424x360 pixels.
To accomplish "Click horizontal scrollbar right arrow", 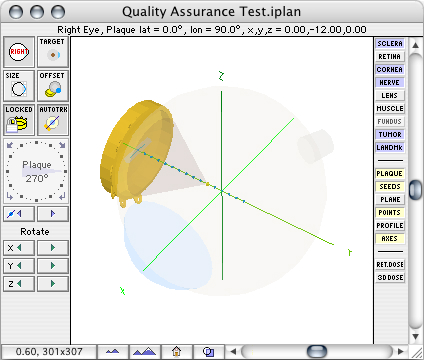I will click(x=400, y=351).
